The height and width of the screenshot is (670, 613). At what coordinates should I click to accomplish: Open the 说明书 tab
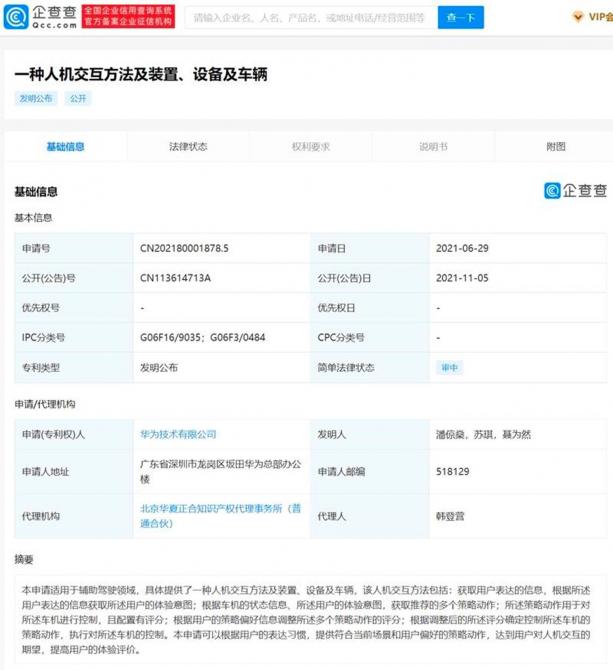433,147
